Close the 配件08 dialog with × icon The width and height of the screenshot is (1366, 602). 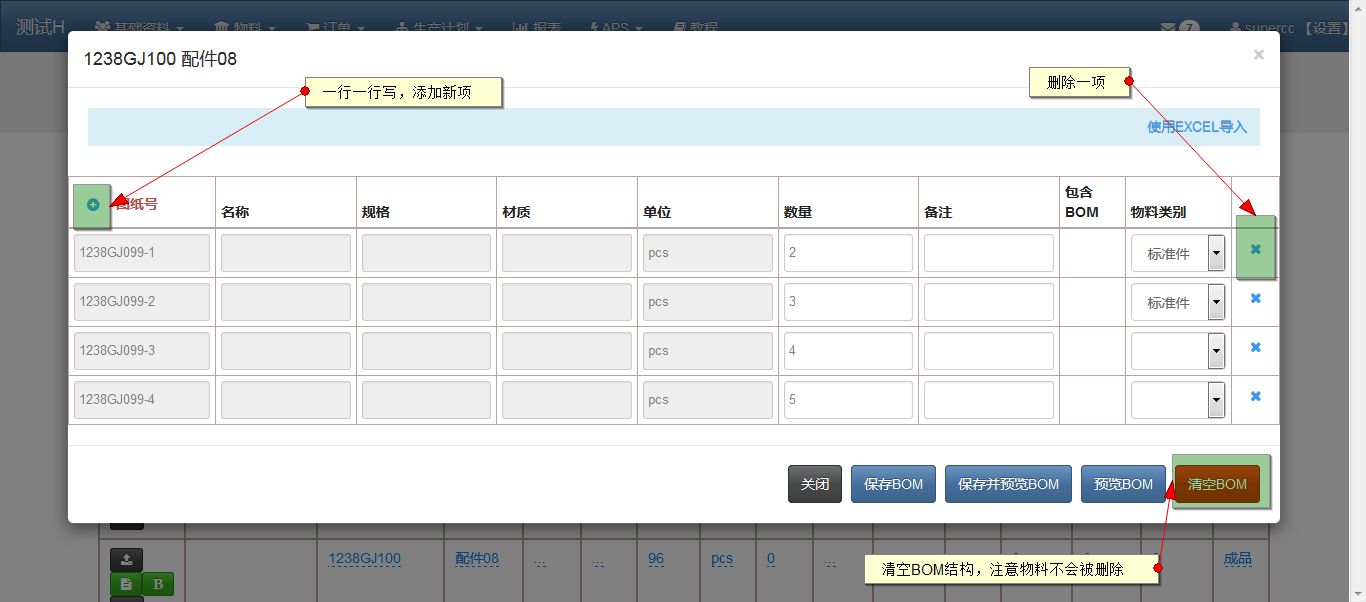[1258, 54]
